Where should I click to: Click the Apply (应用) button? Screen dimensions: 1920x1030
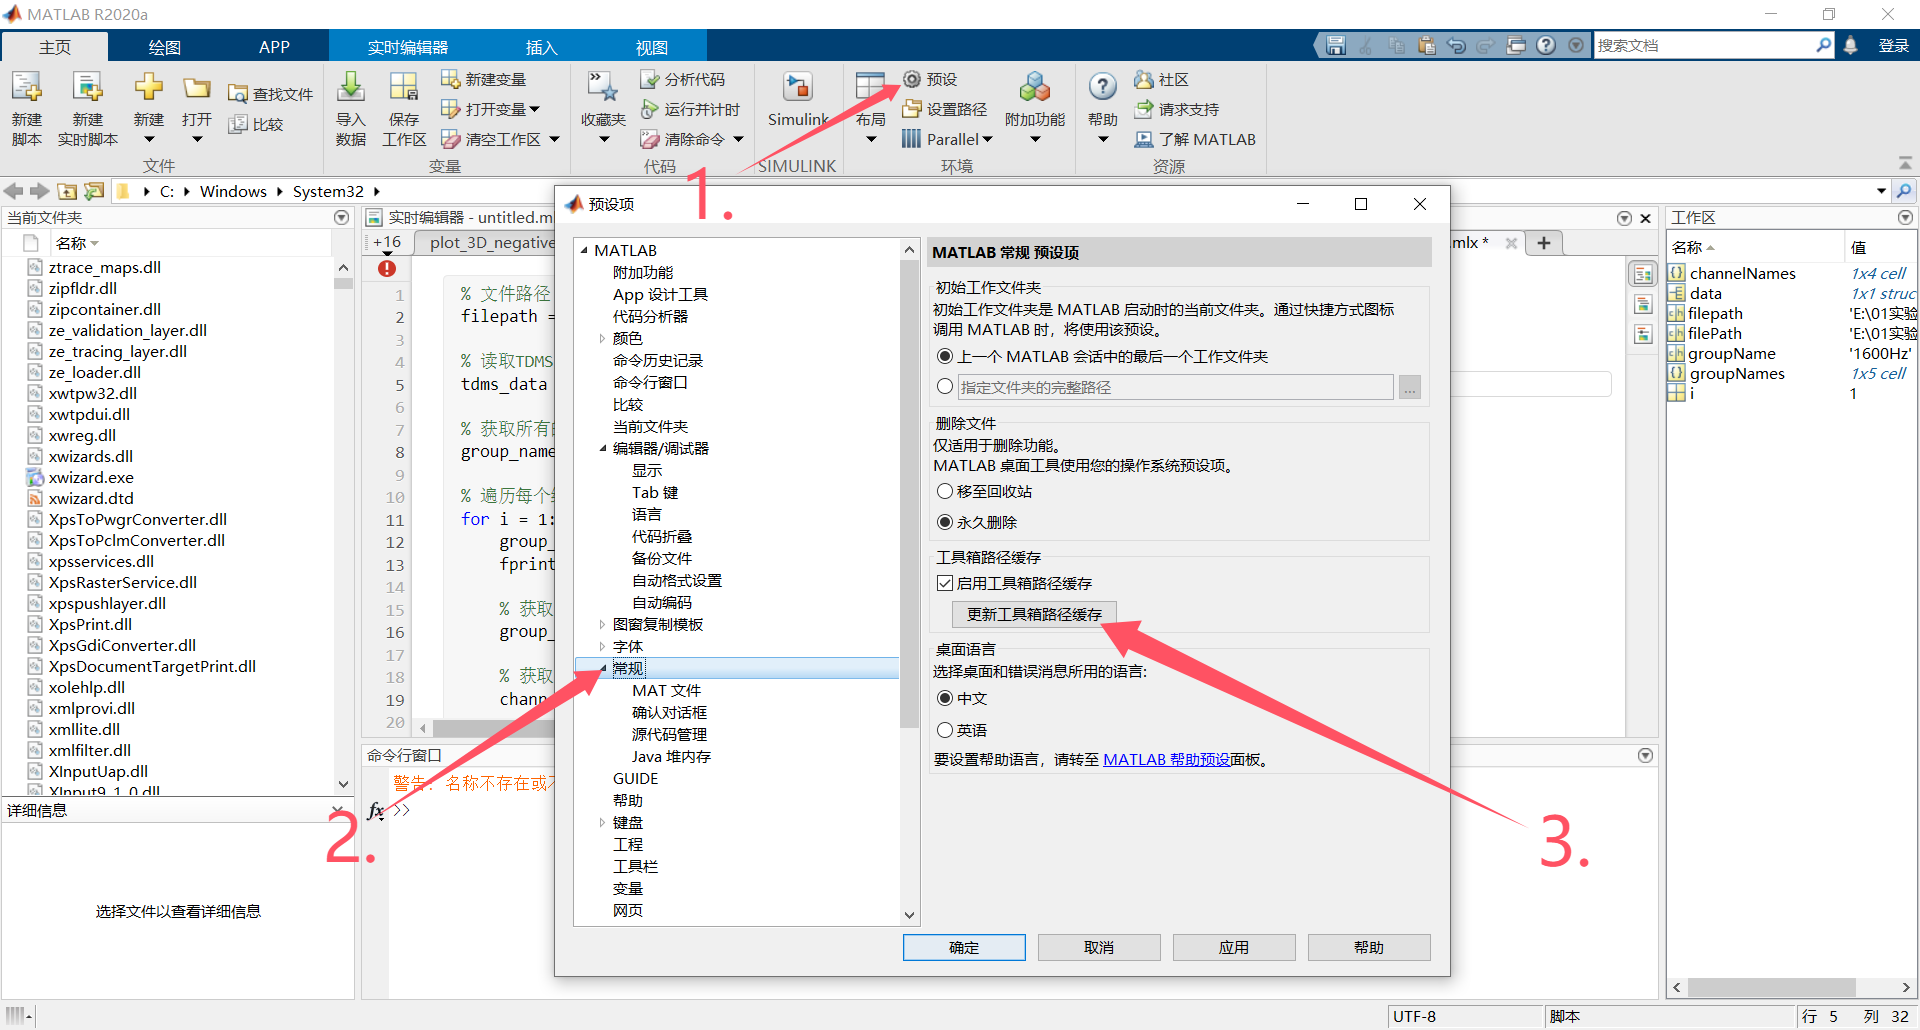coord(1234,947)
